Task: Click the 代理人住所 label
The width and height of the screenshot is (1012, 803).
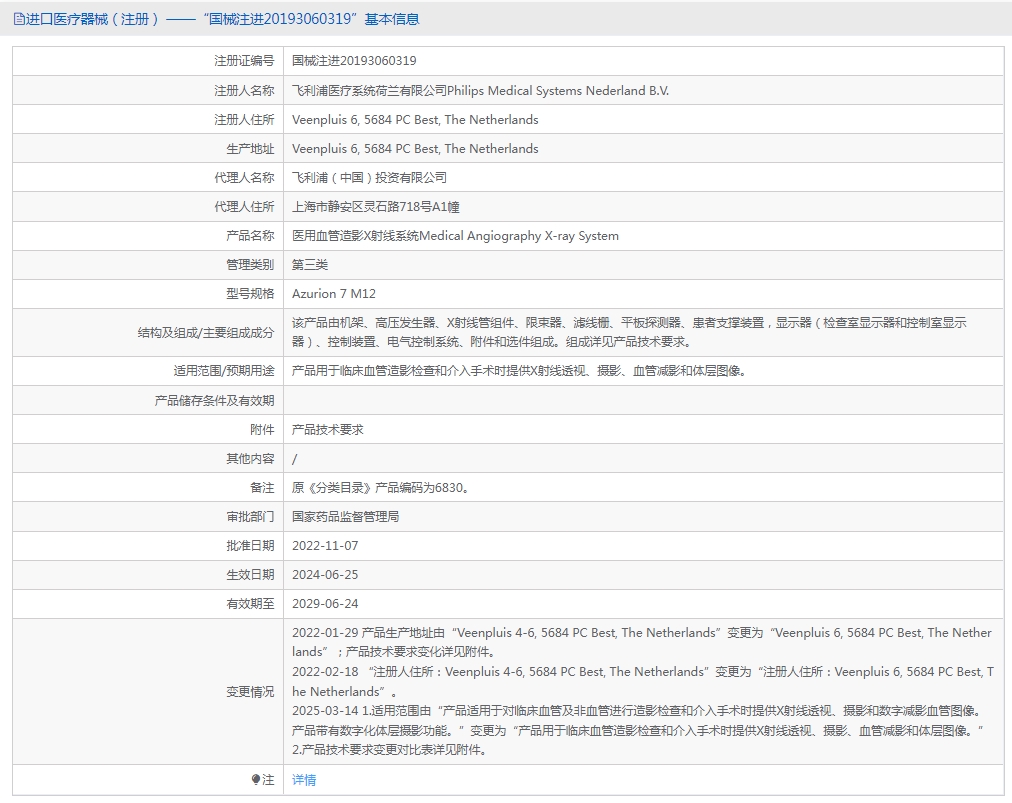Action: (244, 207)
